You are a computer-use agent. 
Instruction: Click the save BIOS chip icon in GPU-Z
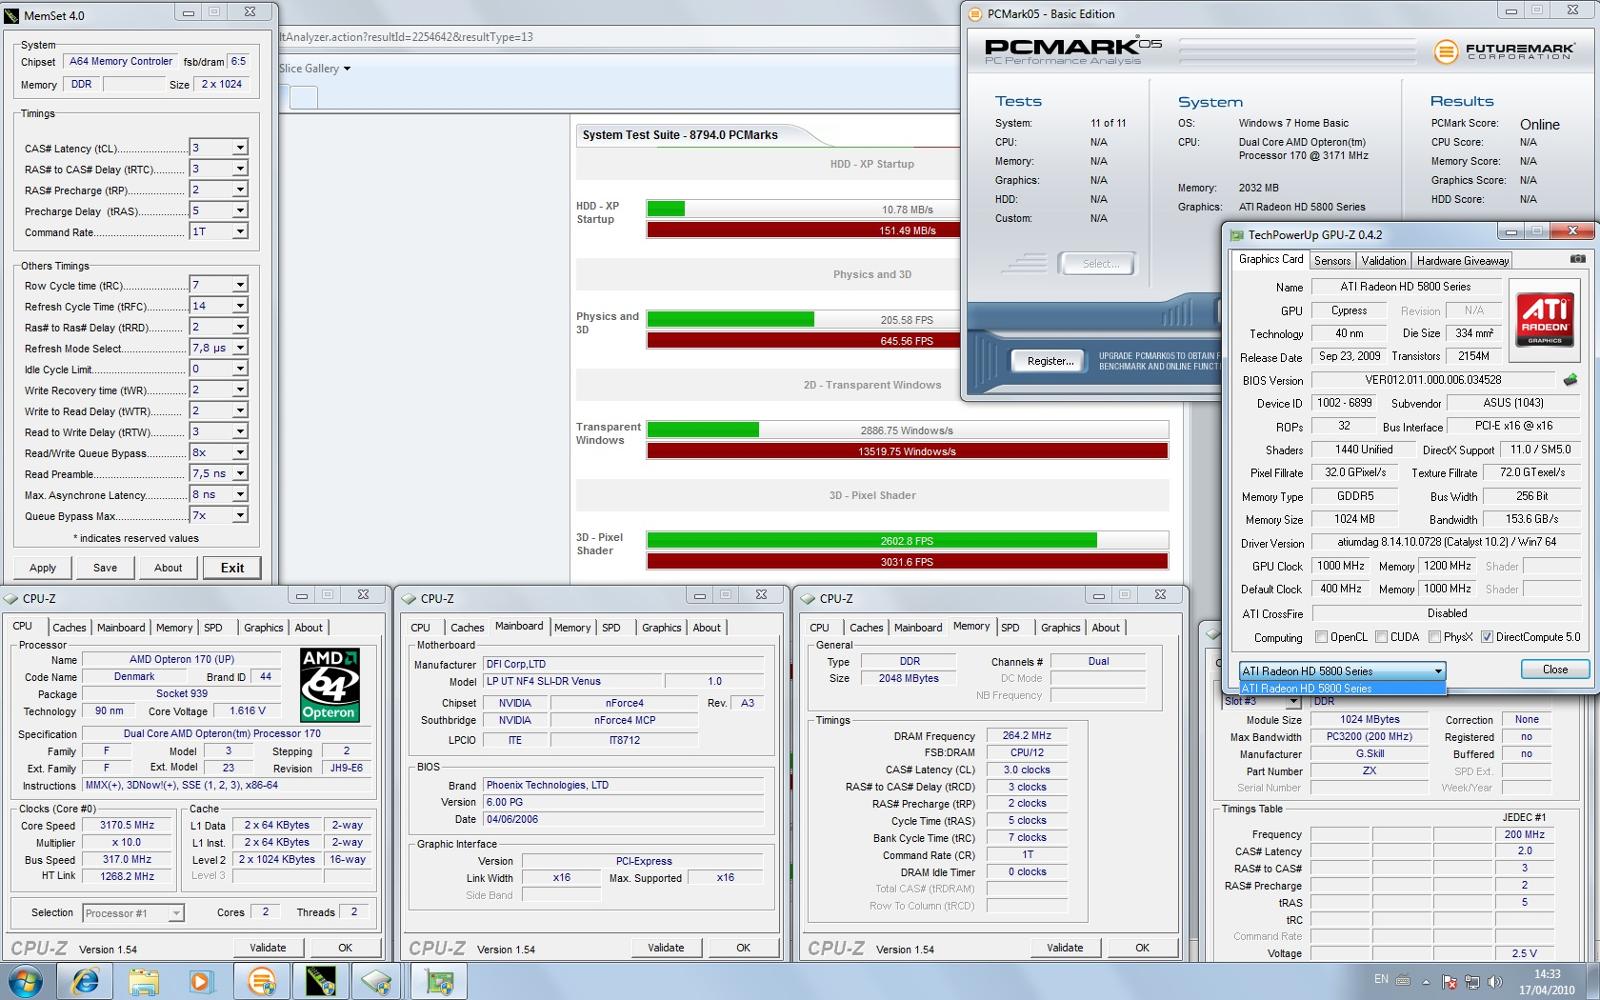point(1570,380)
